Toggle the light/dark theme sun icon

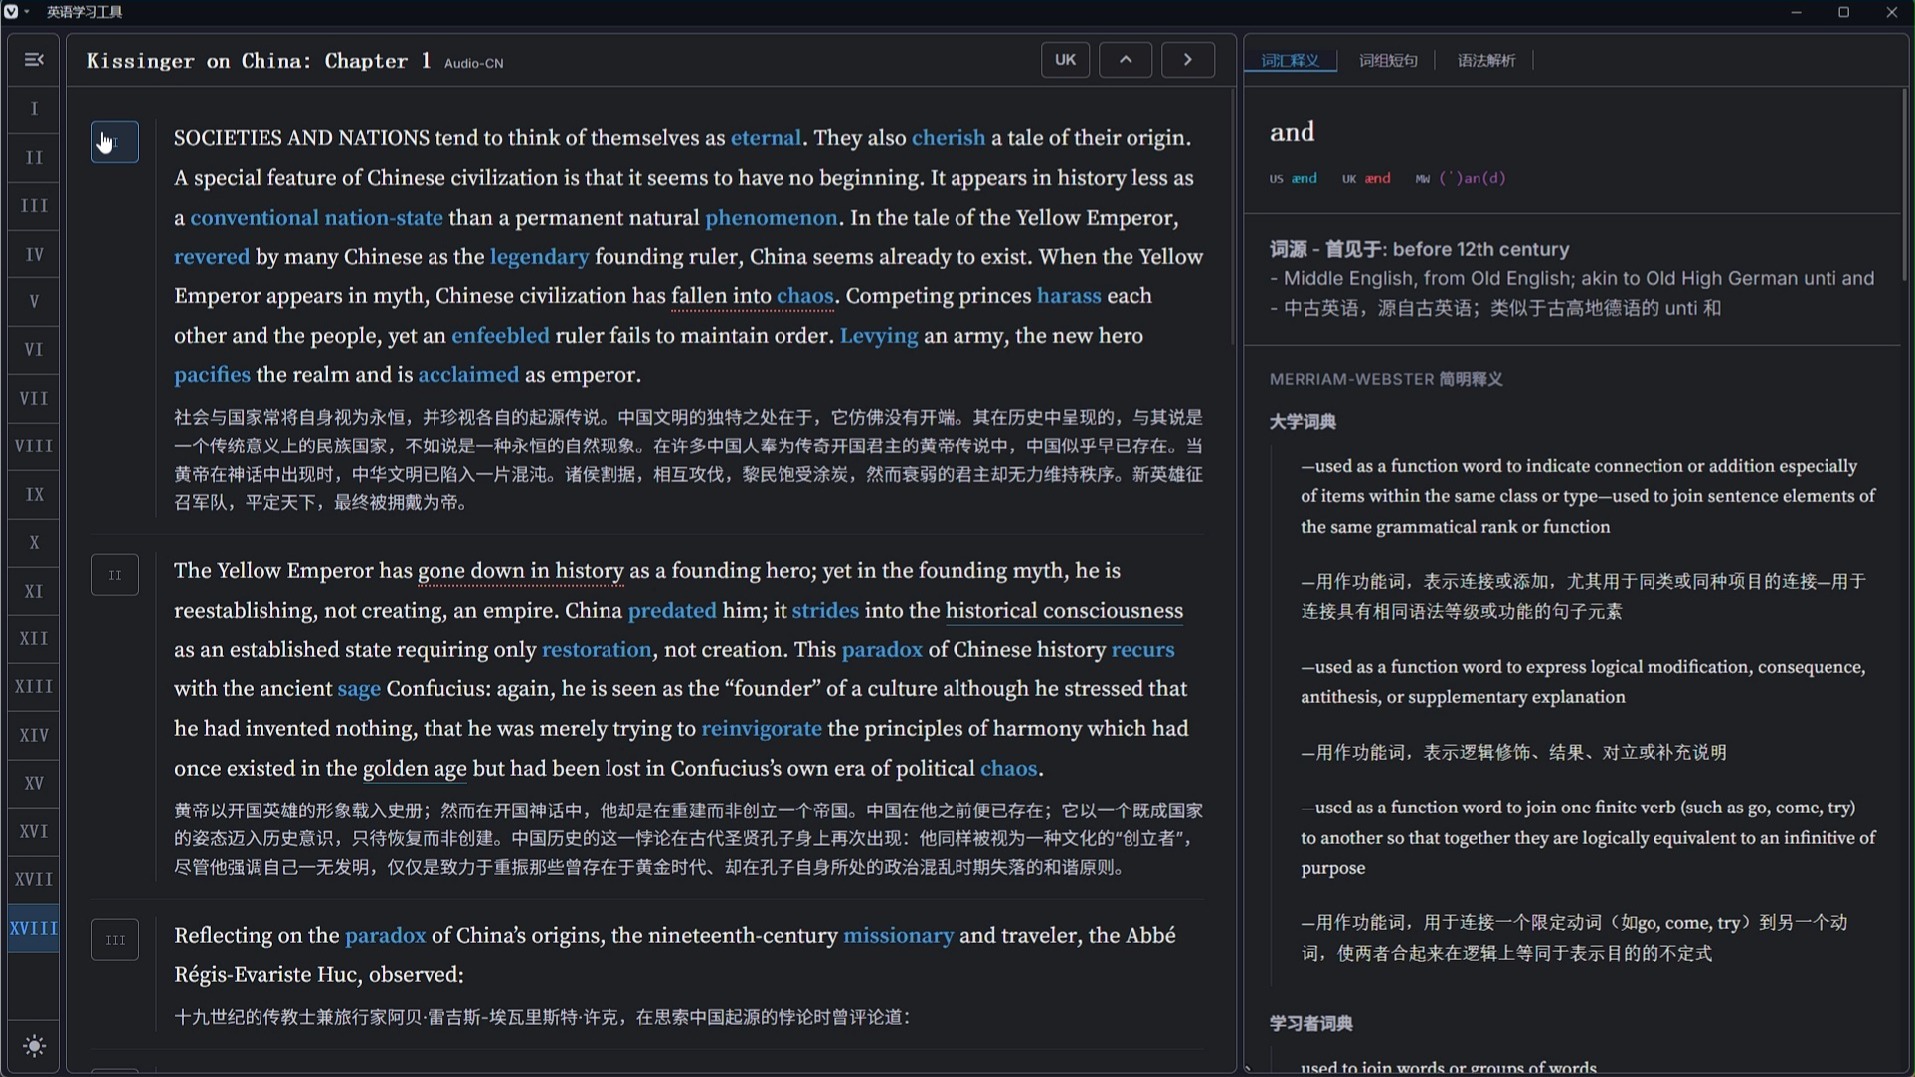(34, 1046)
